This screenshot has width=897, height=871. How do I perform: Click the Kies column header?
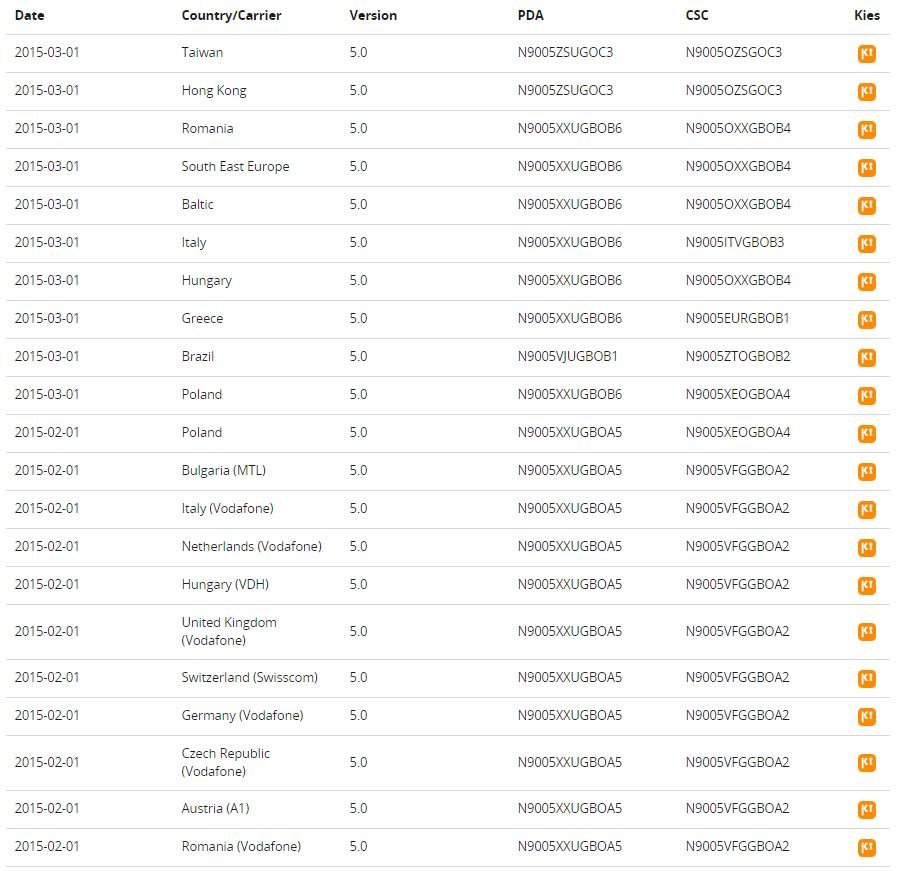pos(867,15)
